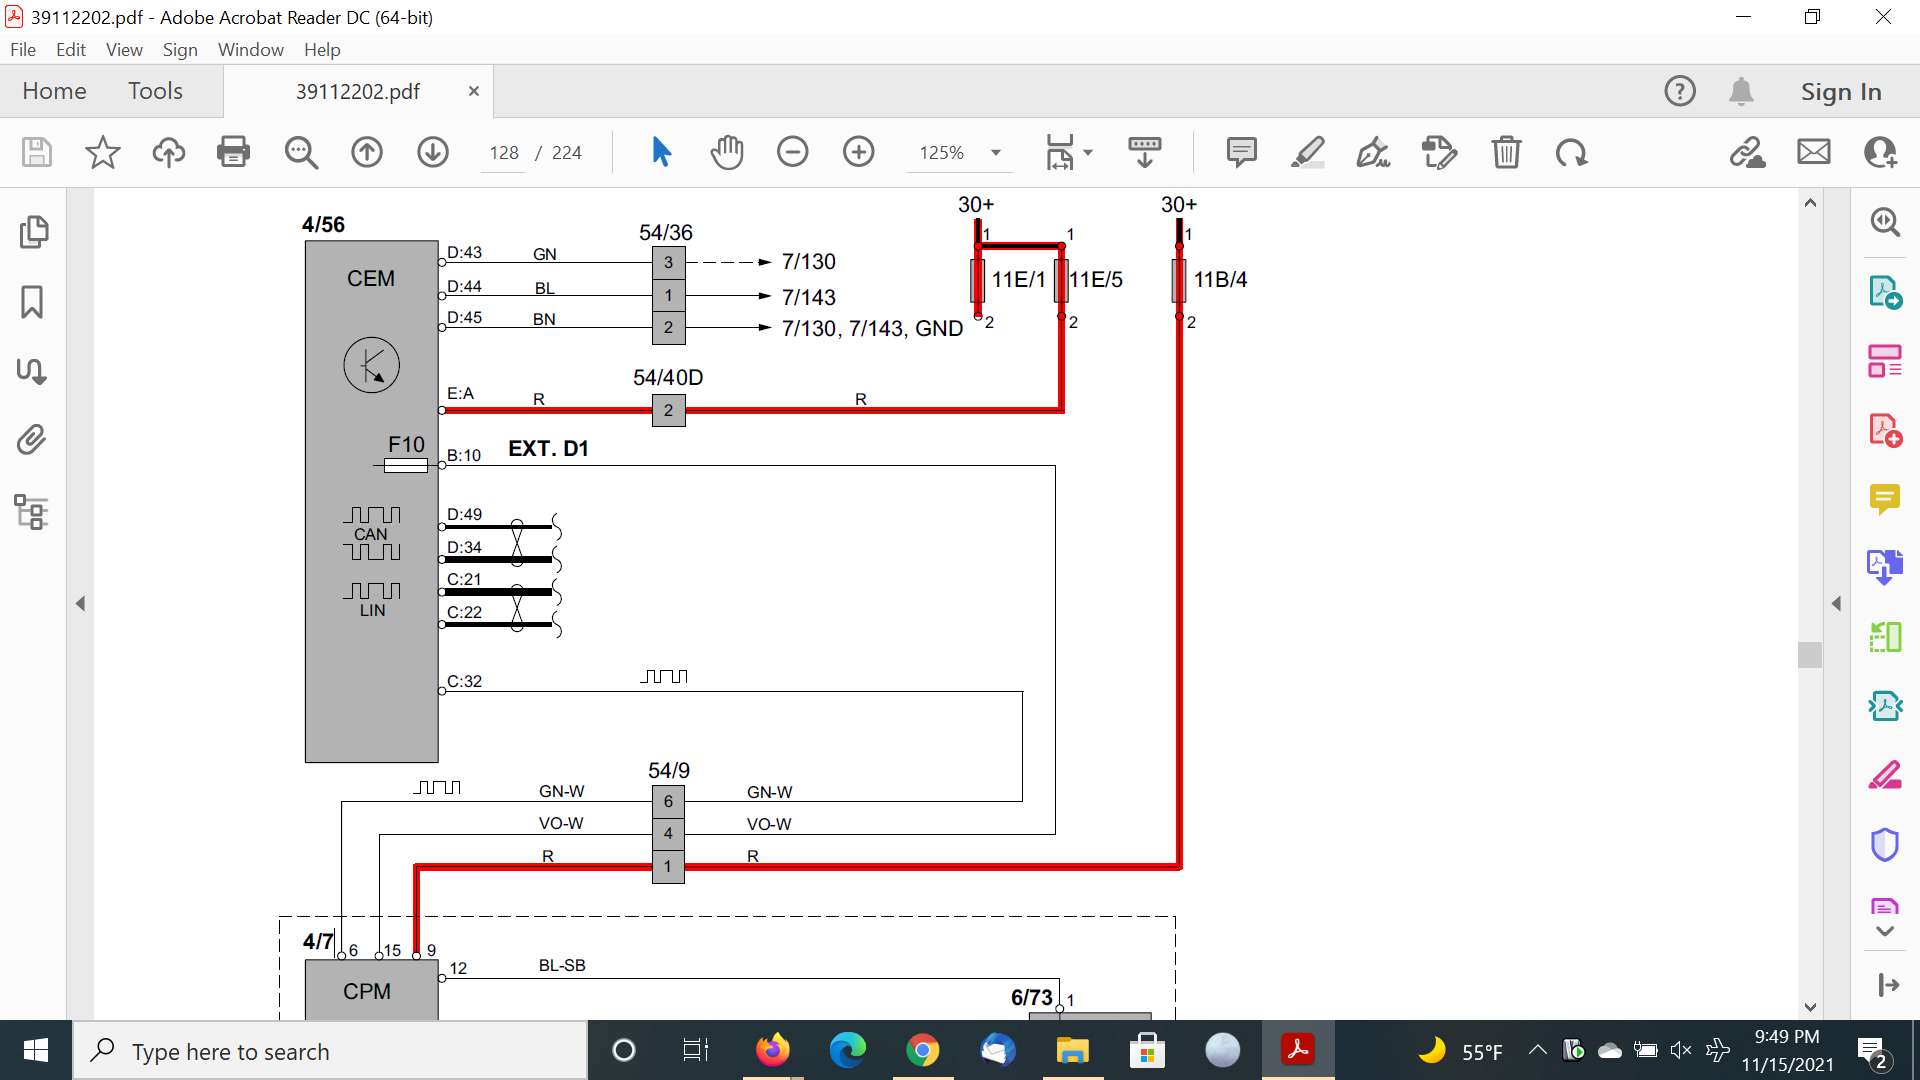Click the Print file icon
The image size is (1920, 1080).
pos(233,152)
